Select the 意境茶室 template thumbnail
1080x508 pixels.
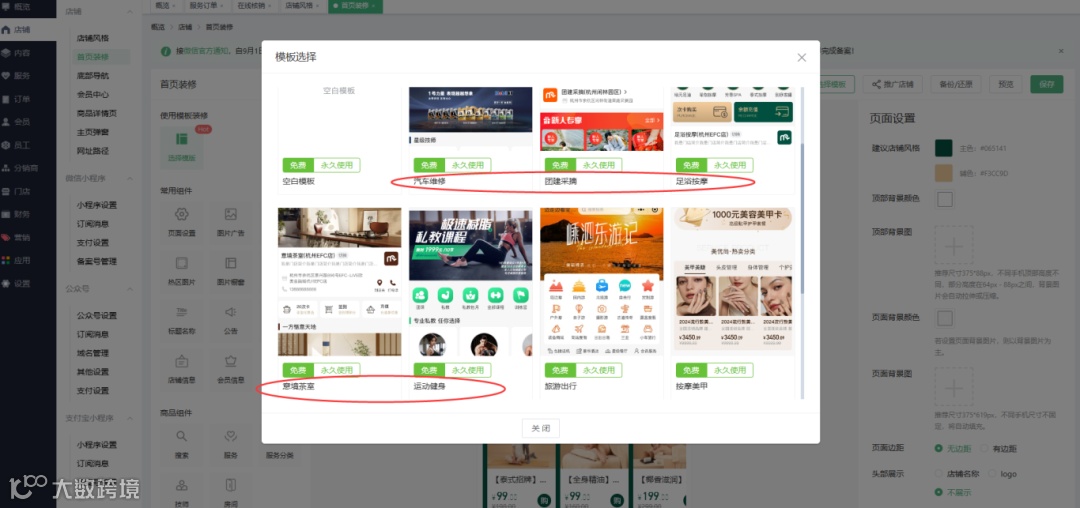coord(340,282)
